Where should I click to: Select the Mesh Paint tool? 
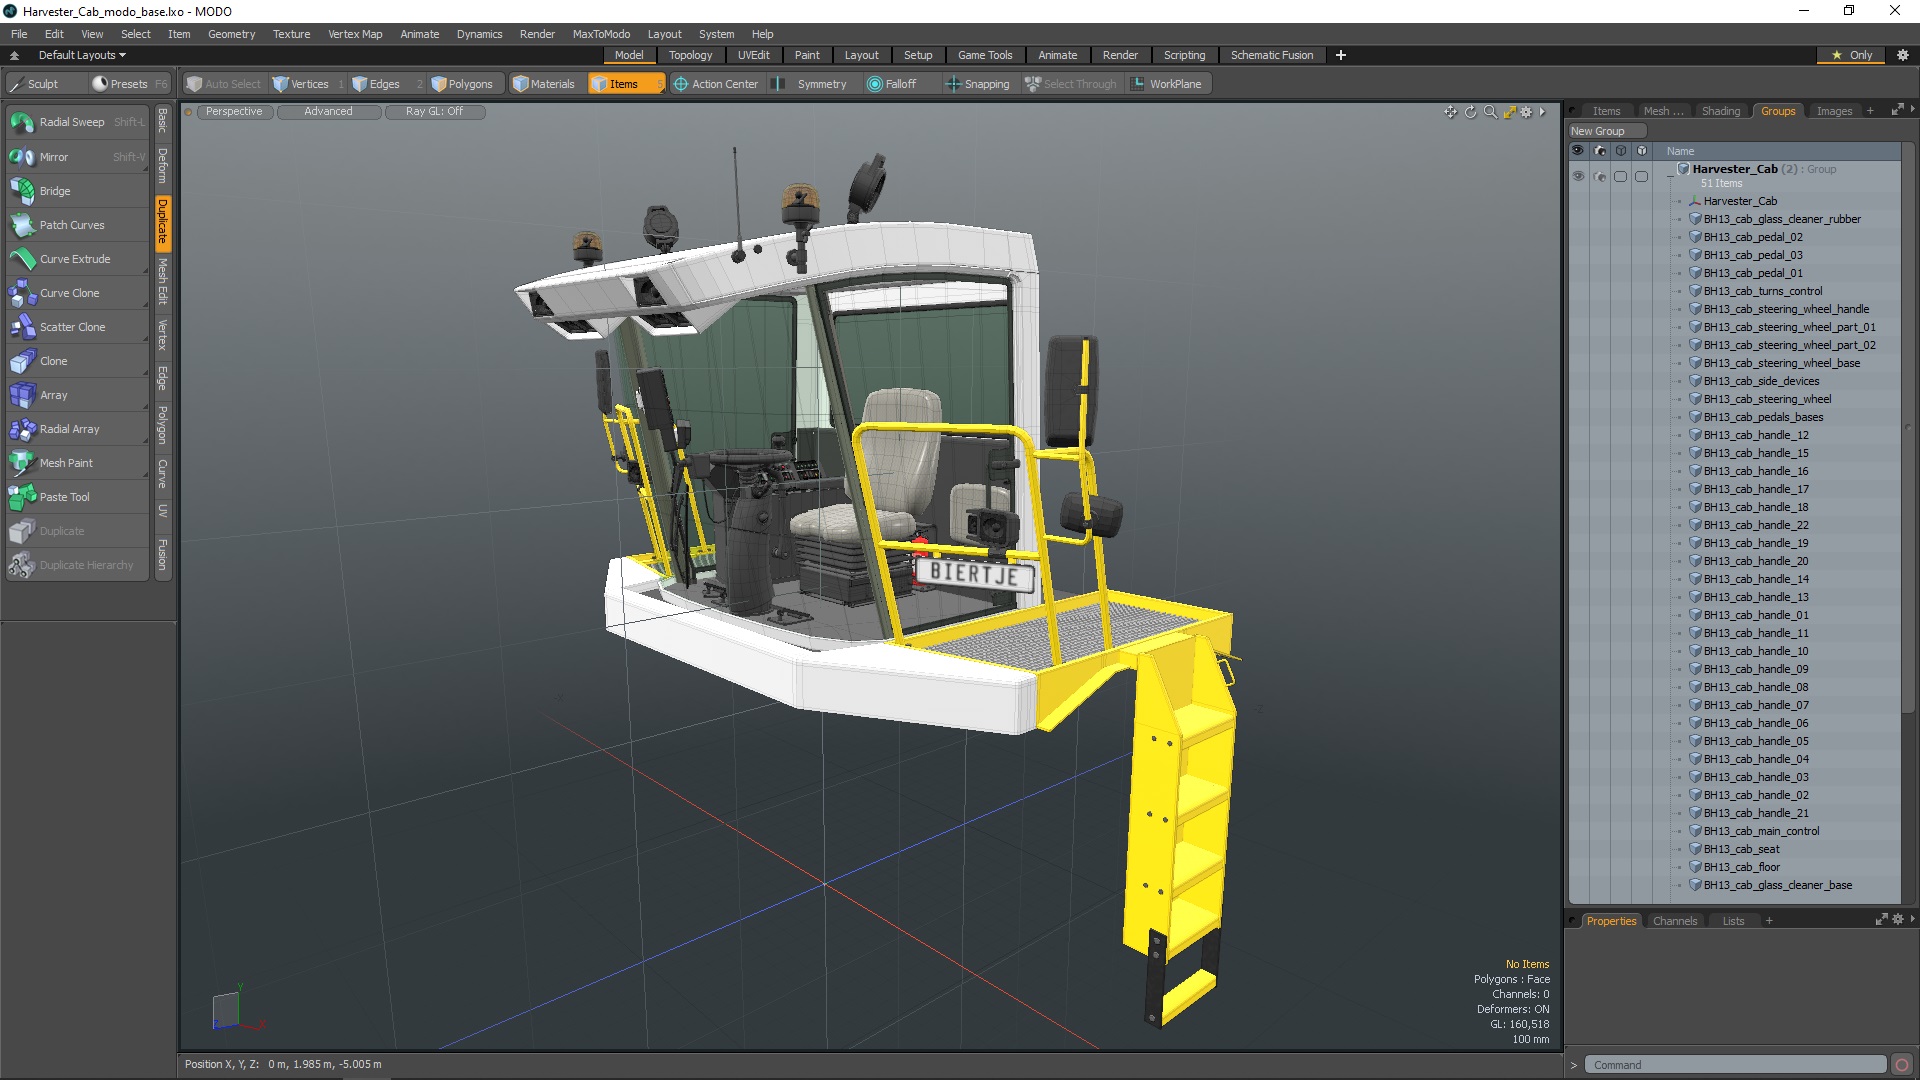pyautogui.click(x=66, y=463)
